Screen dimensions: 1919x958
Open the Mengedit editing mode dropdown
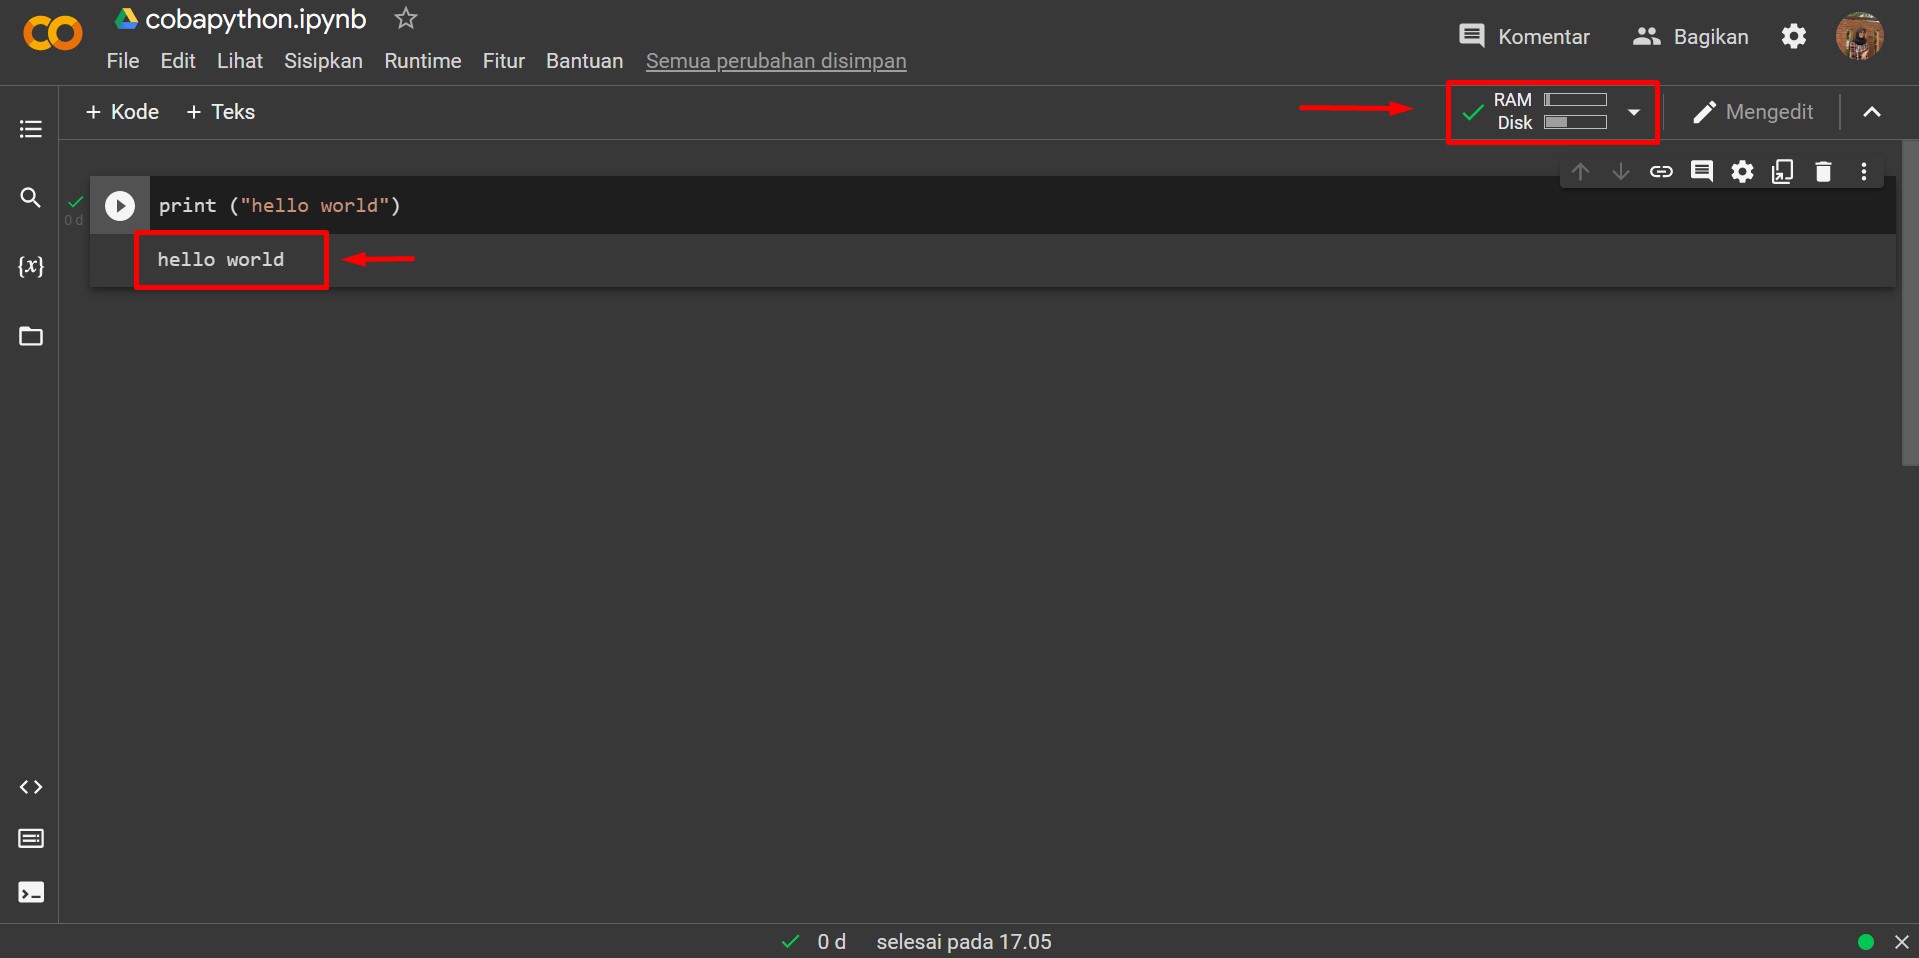1753,112
